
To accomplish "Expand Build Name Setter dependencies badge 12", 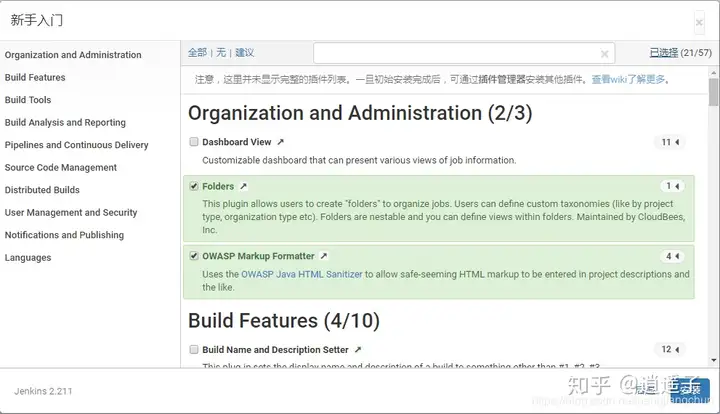I will 670,349.
